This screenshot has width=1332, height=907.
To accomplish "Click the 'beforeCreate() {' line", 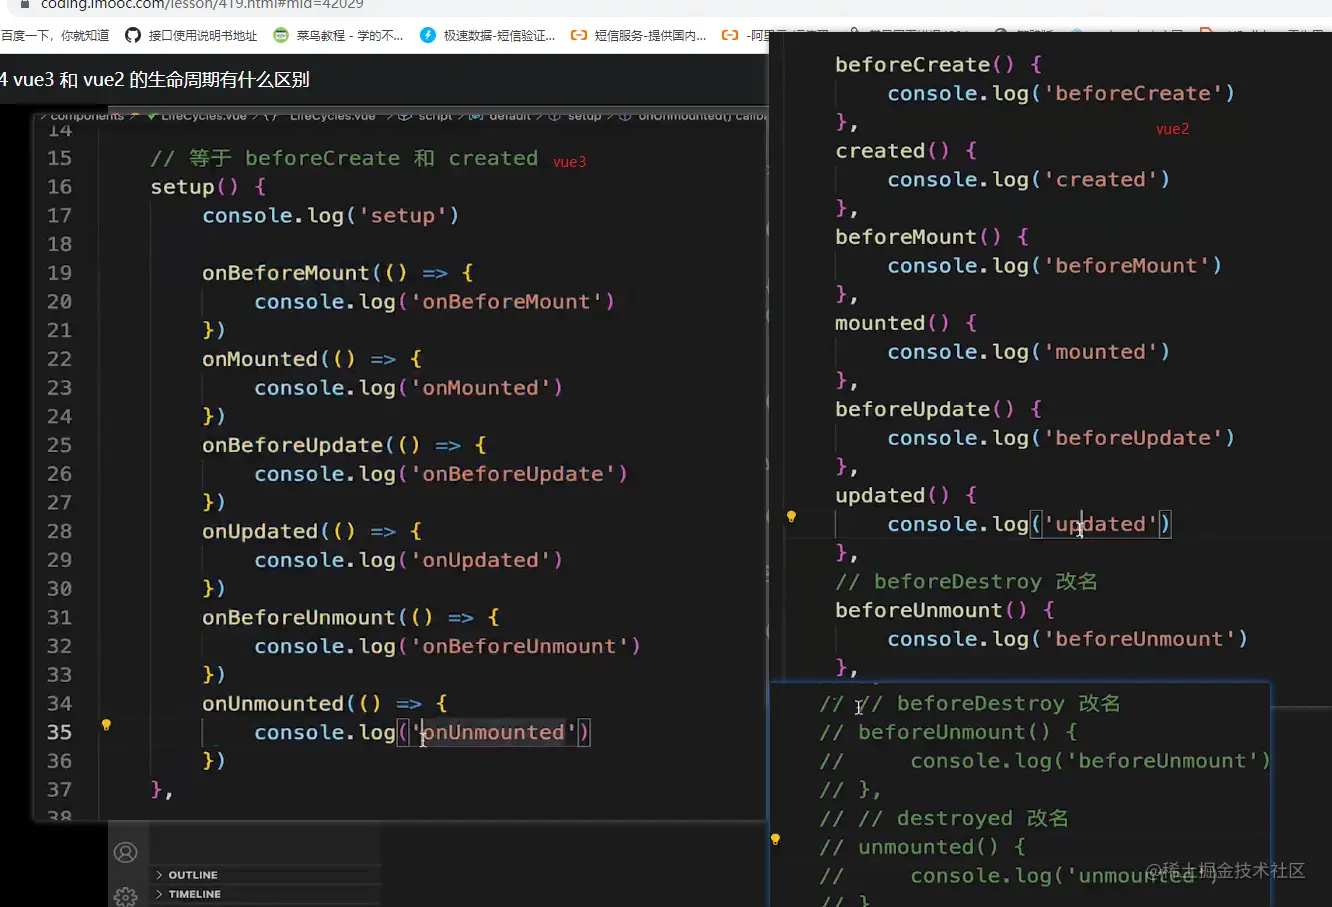I will (939, 65).
